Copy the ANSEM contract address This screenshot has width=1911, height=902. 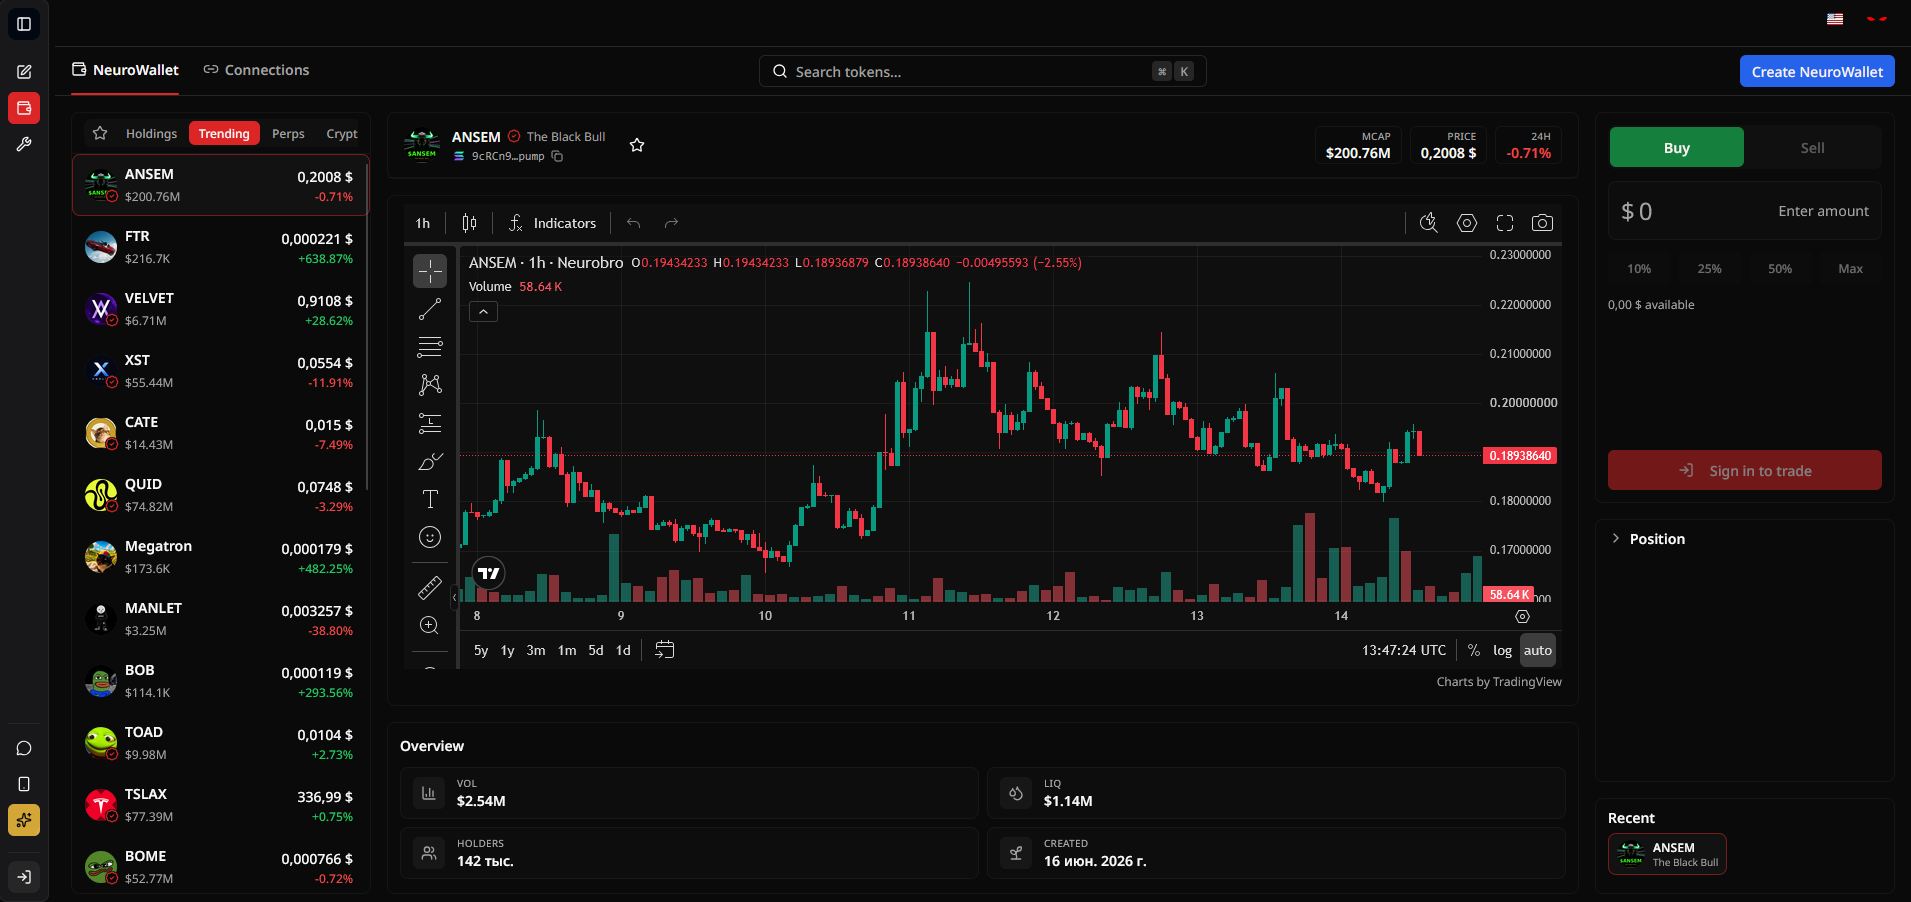pyautogui.click(x=558, y=156)
